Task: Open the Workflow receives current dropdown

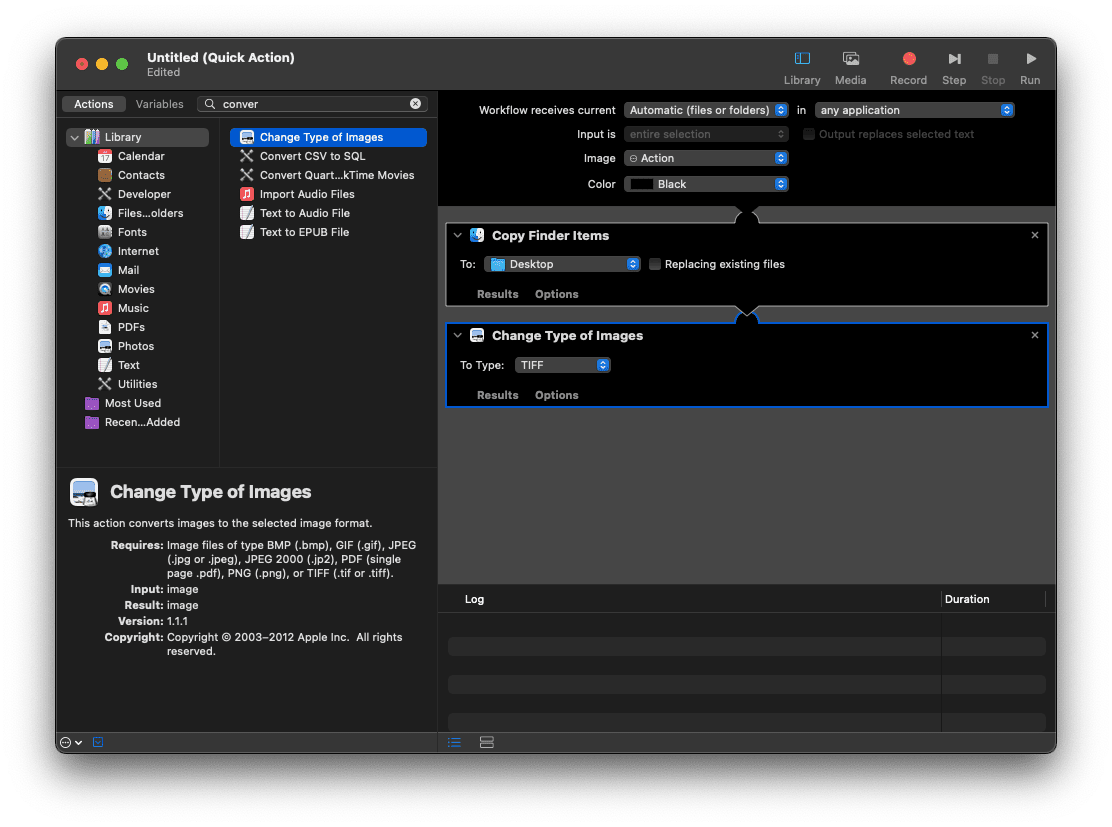Action: pyautogui.click(x=706, y=110)
